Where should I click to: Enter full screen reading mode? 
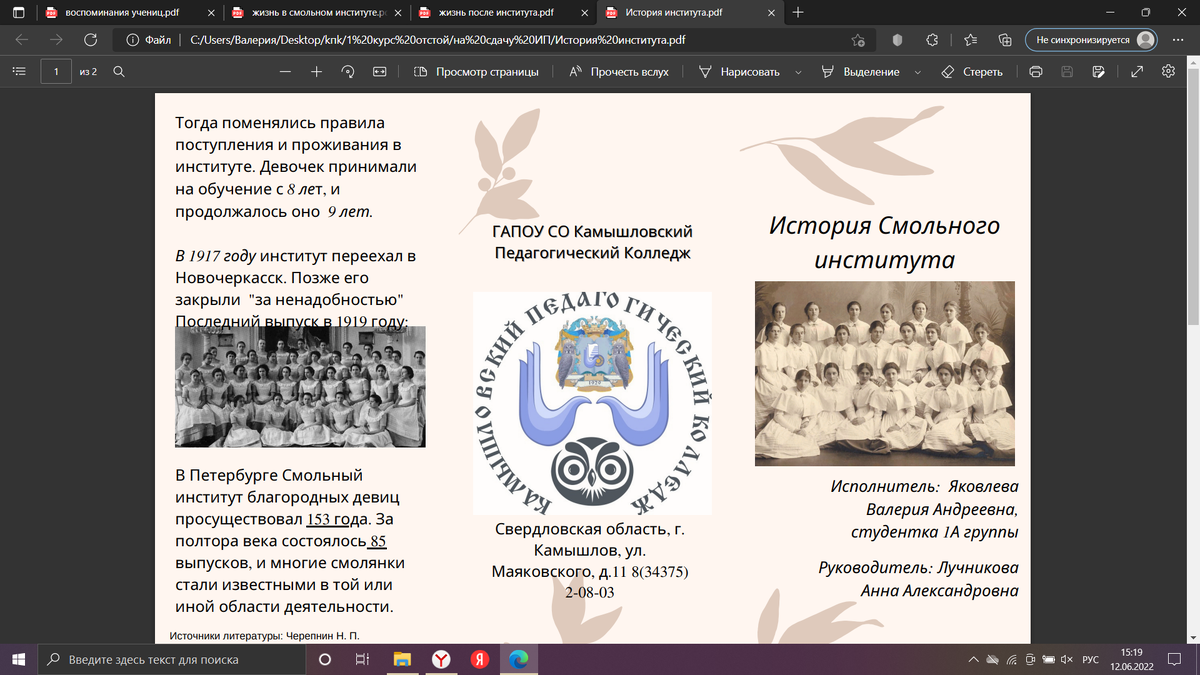(x=1137, y=71)
